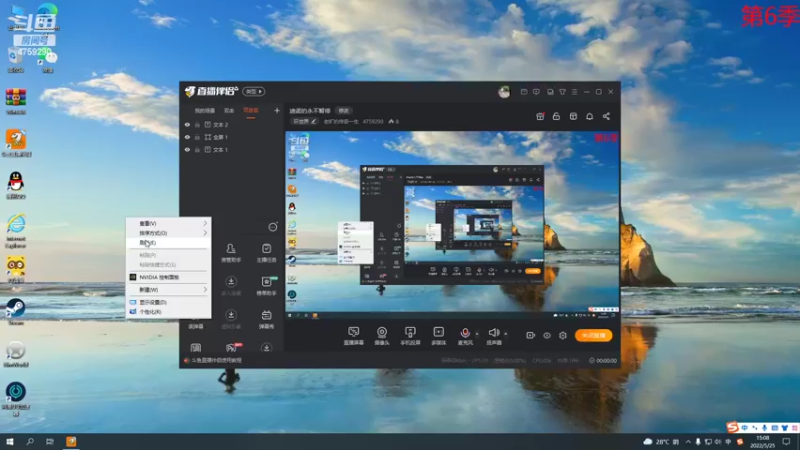This screenshot has height=450, width=800.
Task: Lock the 文本 2 layer
Action: pos(197,124)
